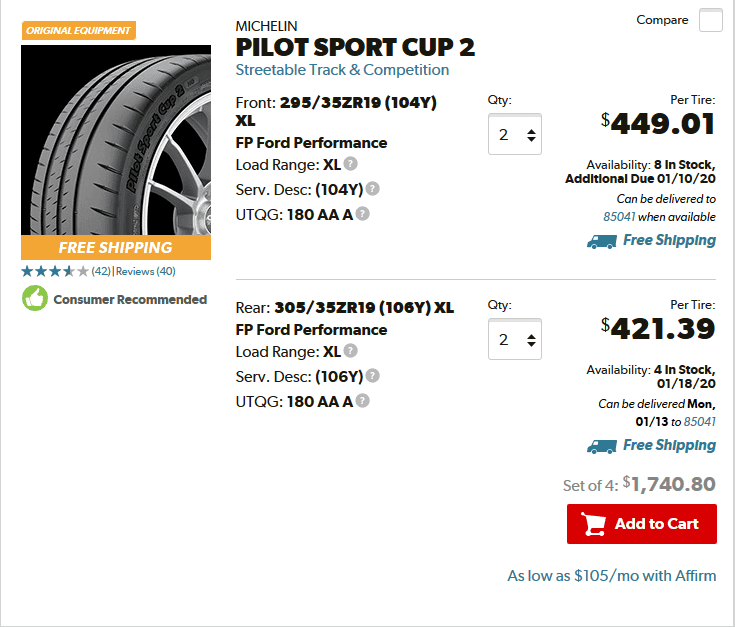Click front tire Serv. Desc help icon
The width and height of the screenshot is (735, 627).
pyautogui.click(x=373, y=188)
